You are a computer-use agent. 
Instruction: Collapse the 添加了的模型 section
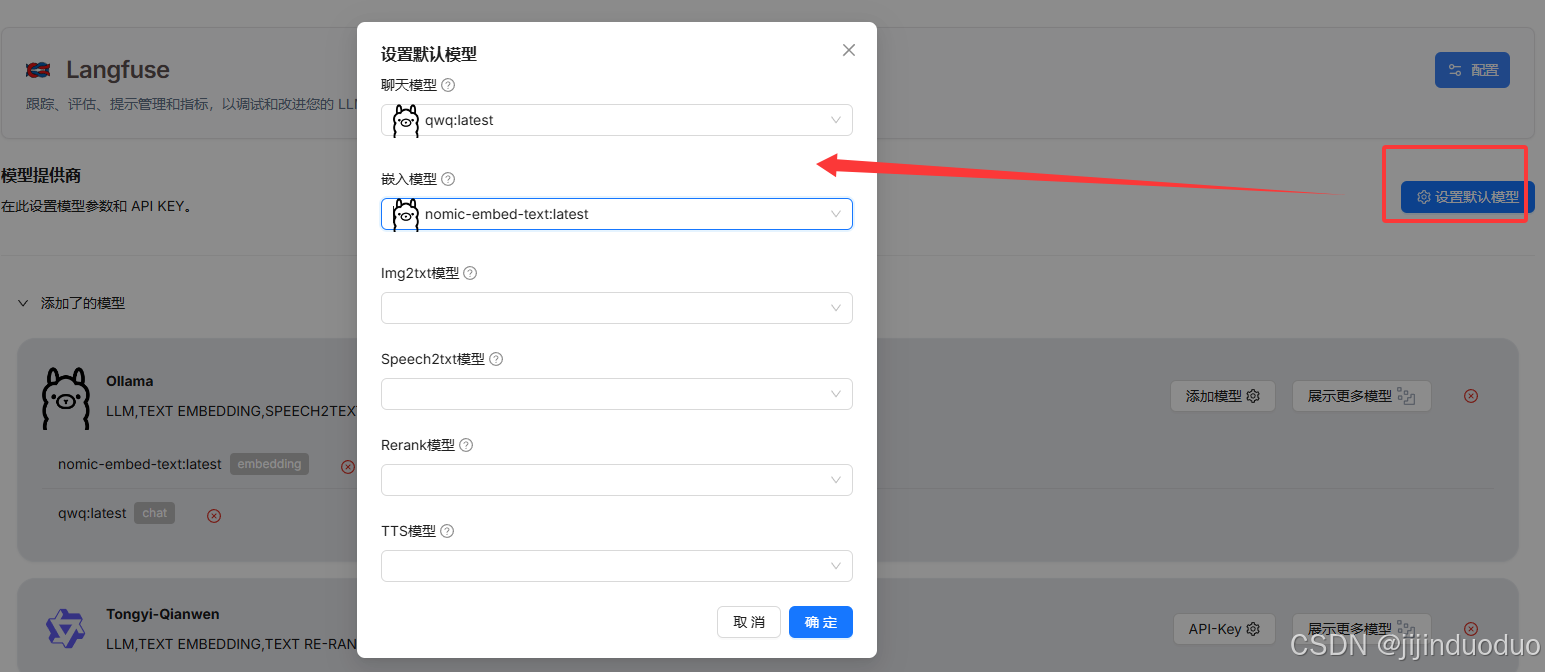point(23,303)
